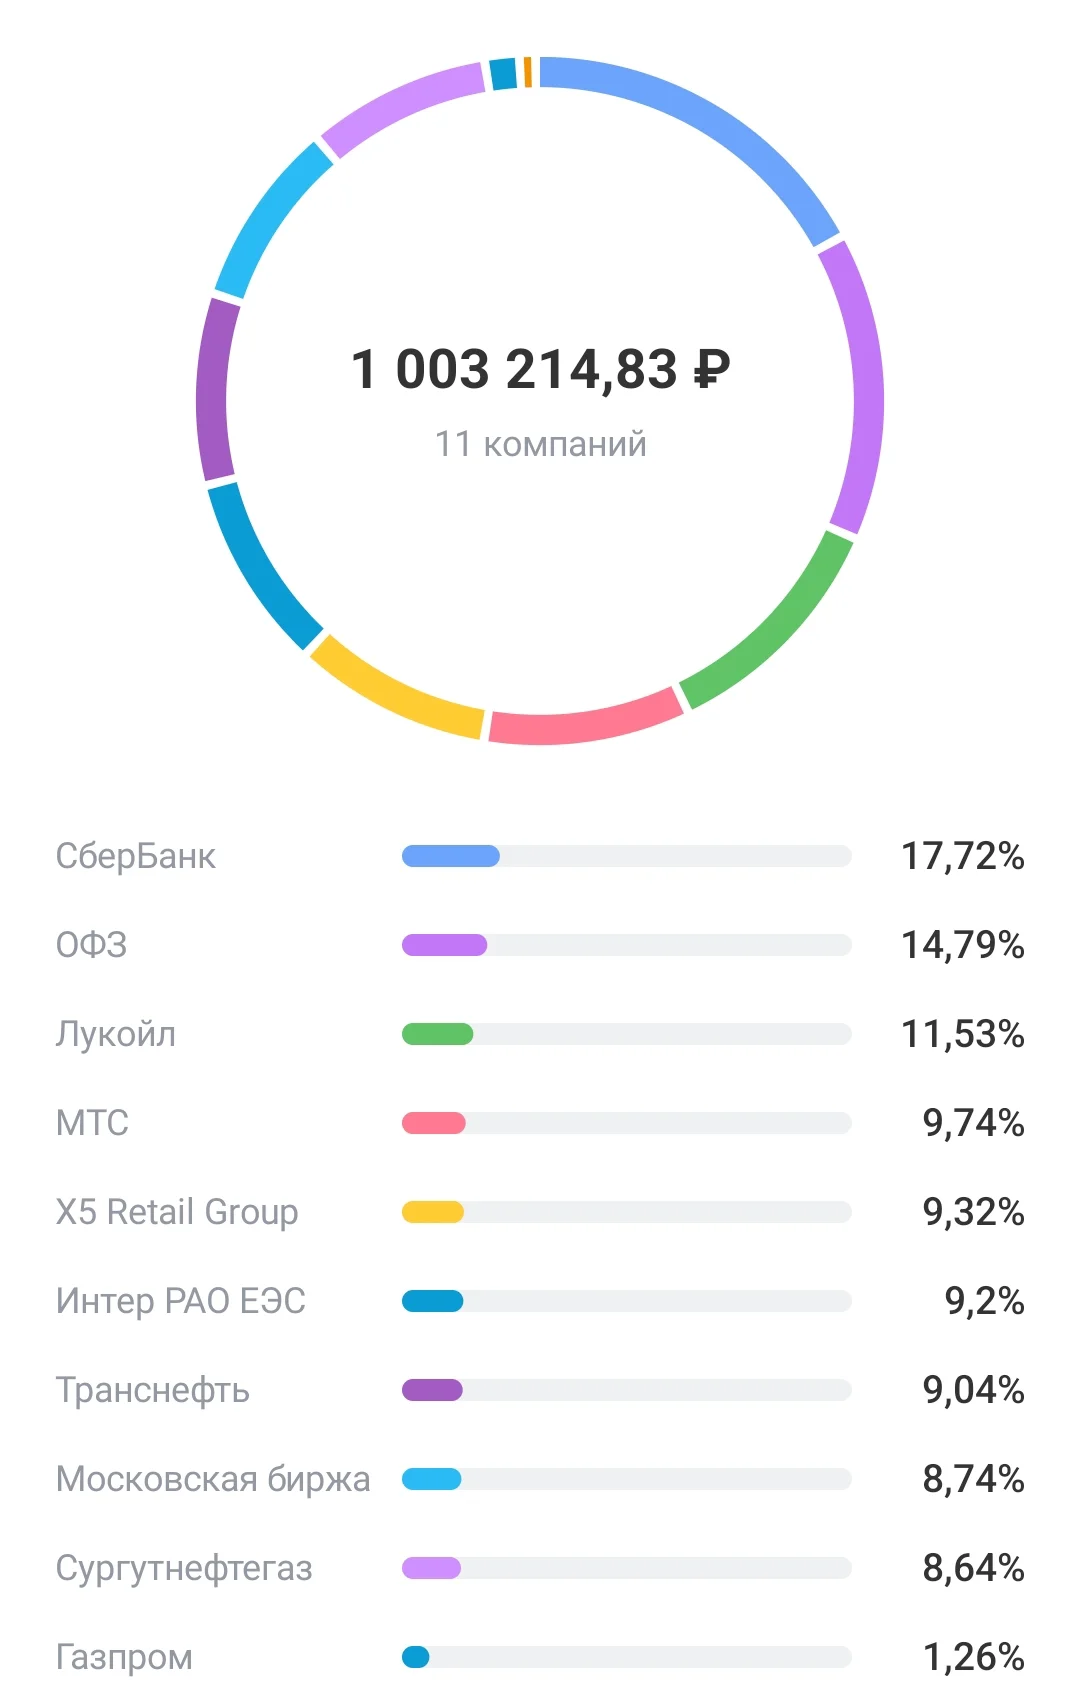The height and width of the screenshot is (1707, 1080).
Task: Click the Транснефть share progress bar
Action: pos(626,1390)
